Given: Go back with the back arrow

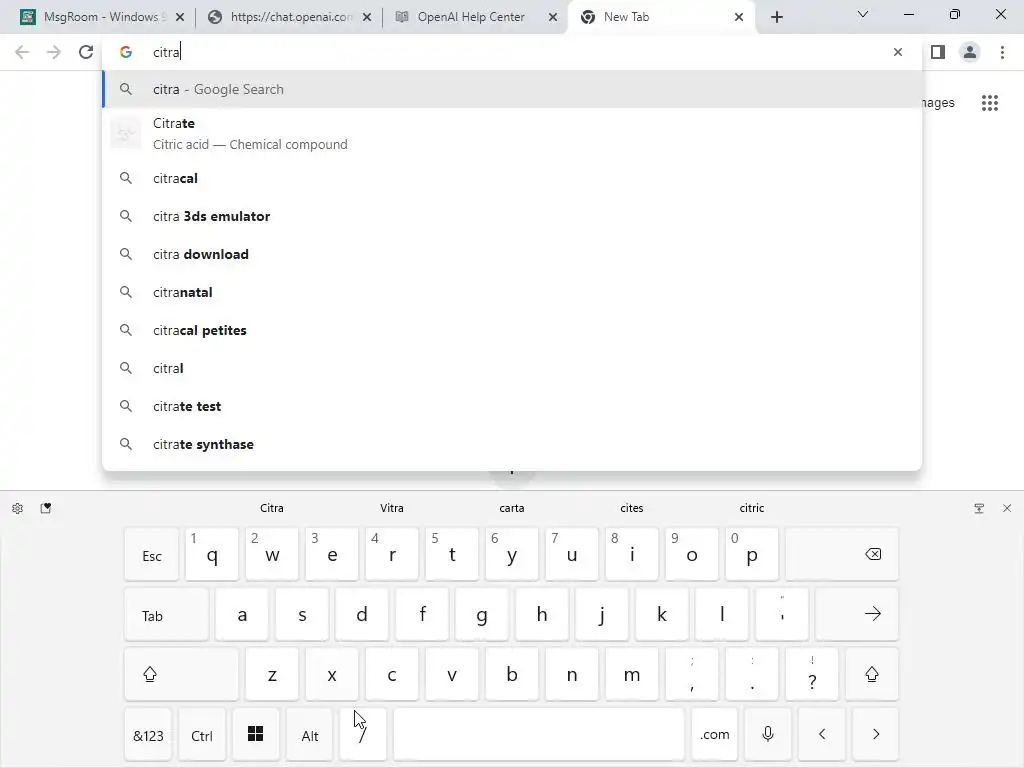Looking at the screenshot, I should 22,52.
